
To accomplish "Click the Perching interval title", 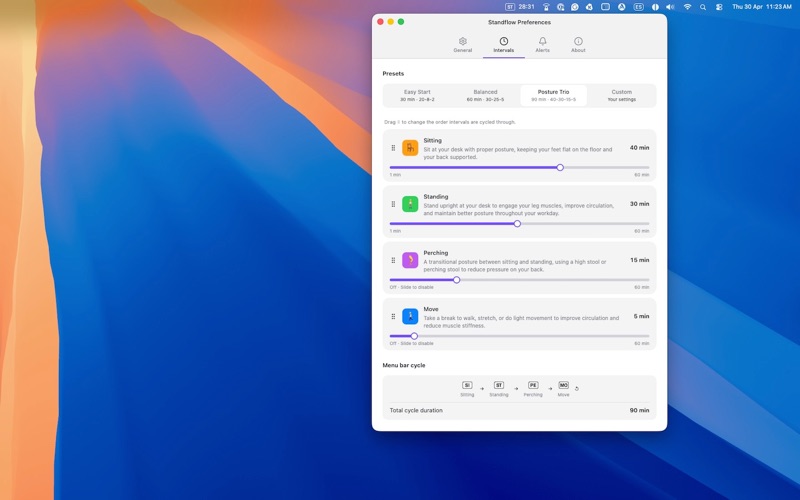I will pyautogui.click(x=435, y=253).
